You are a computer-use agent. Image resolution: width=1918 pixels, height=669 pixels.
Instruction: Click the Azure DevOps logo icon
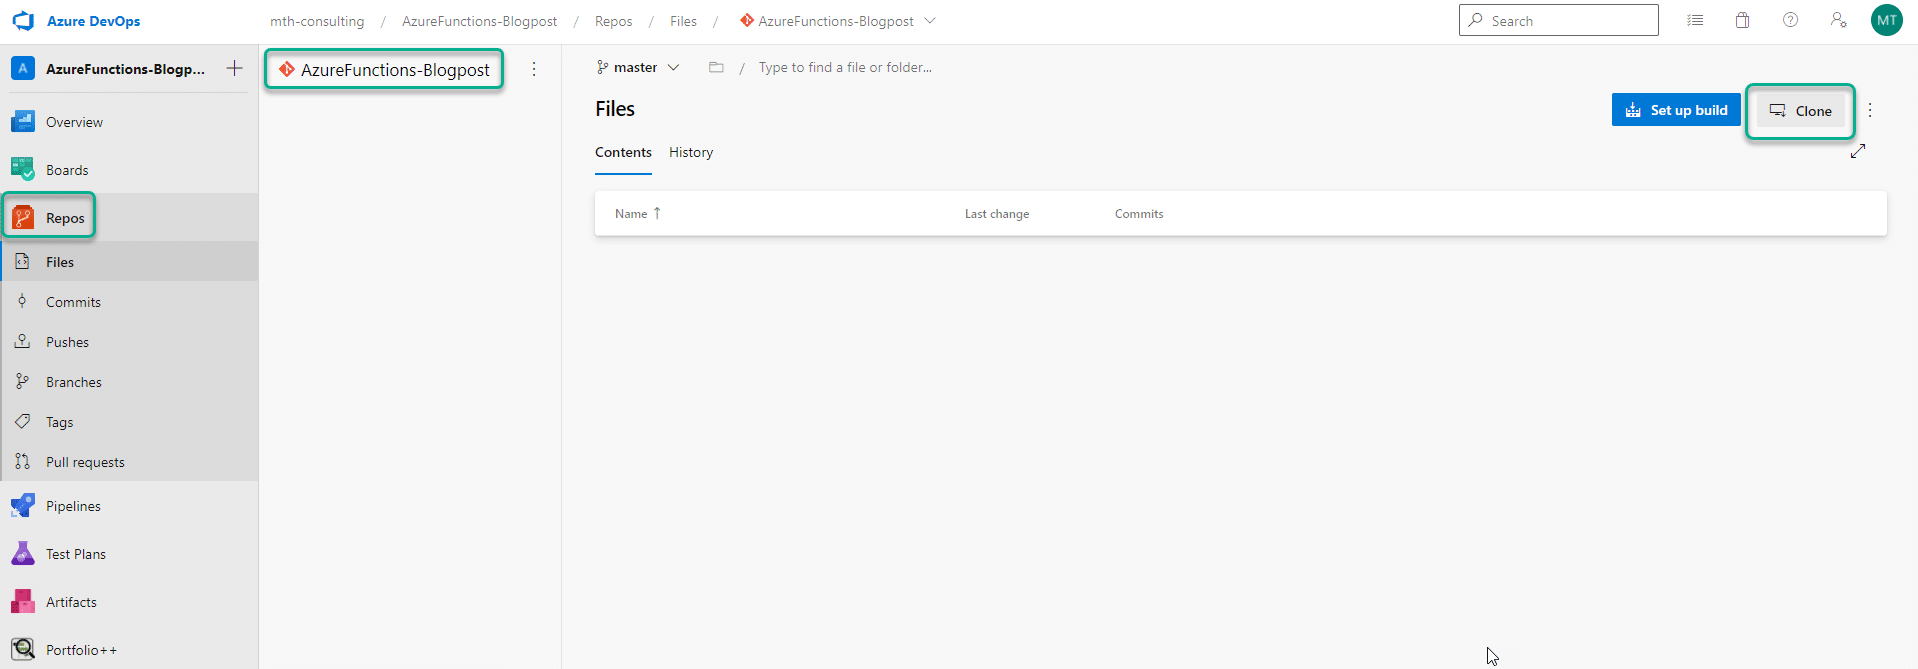[23, 21]
